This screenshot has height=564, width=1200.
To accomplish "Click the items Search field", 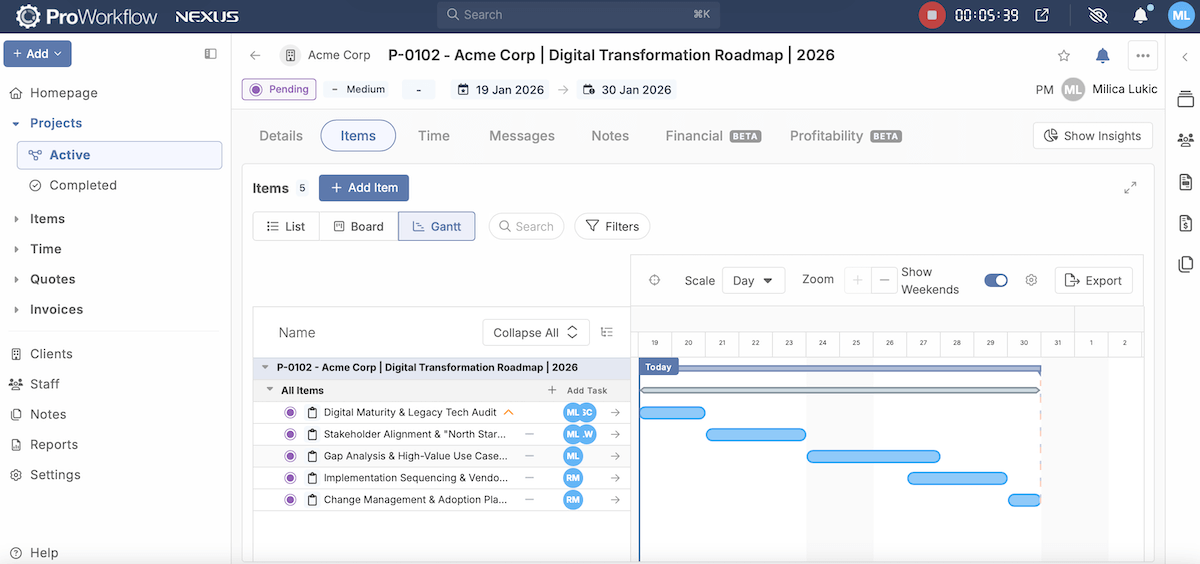I will tap(526, 227).
